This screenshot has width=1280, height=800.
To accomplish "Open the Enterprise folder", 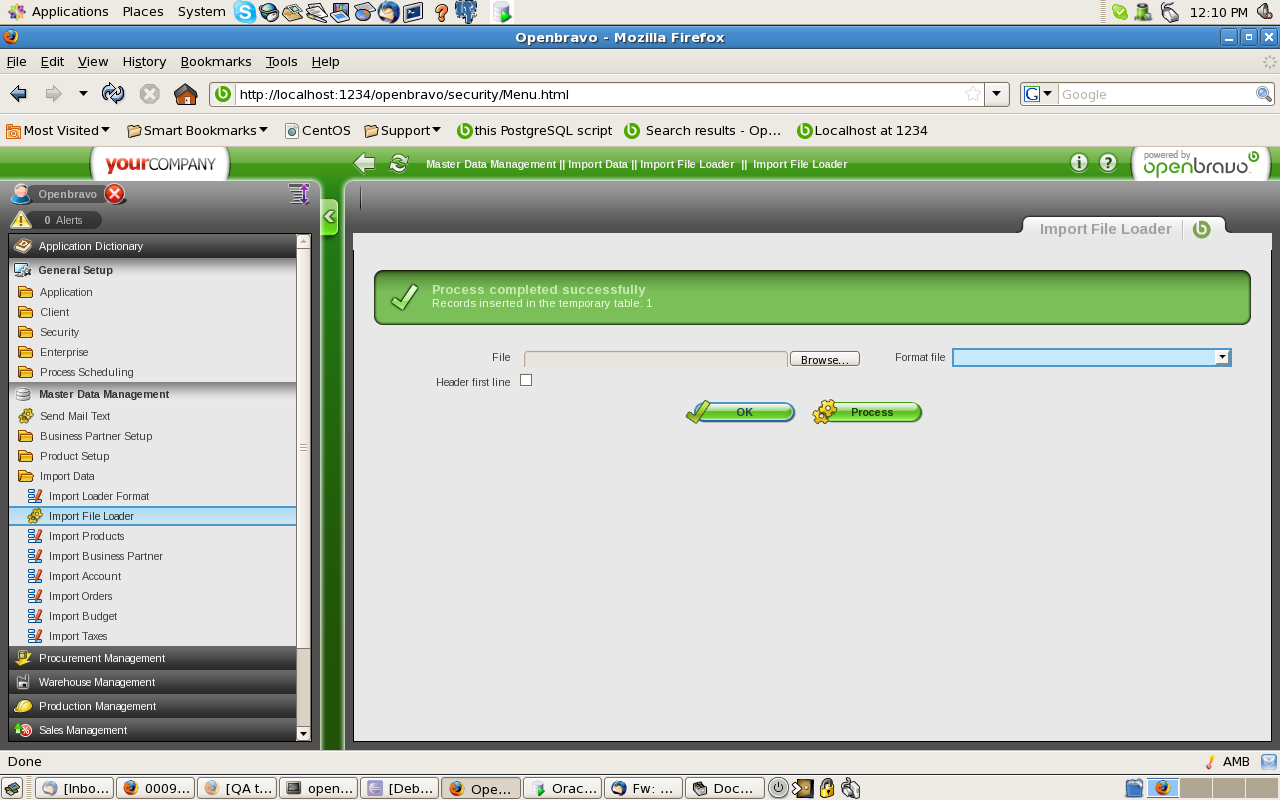I will pyautogui.click(x=64, y=352).
